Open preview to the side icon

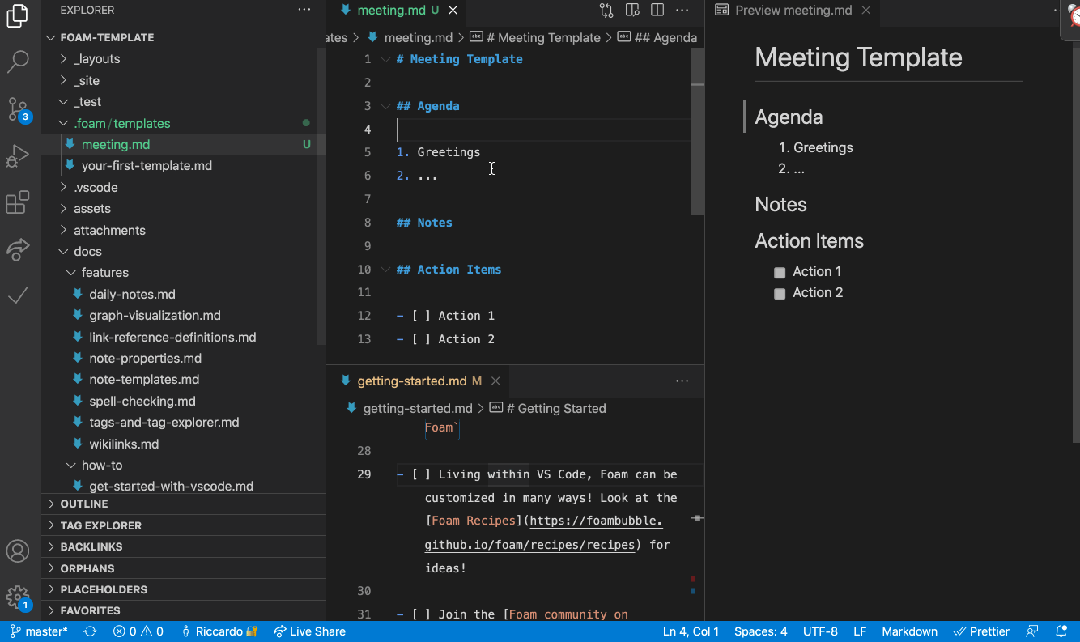pos(632,10)
